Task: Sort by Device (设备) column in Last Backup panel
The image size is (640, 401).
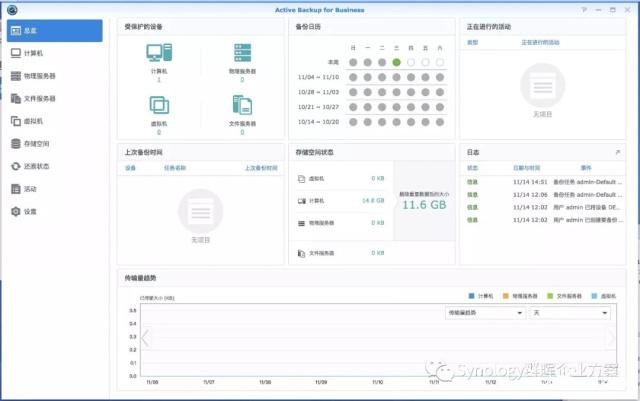Action: click(130, 168)
